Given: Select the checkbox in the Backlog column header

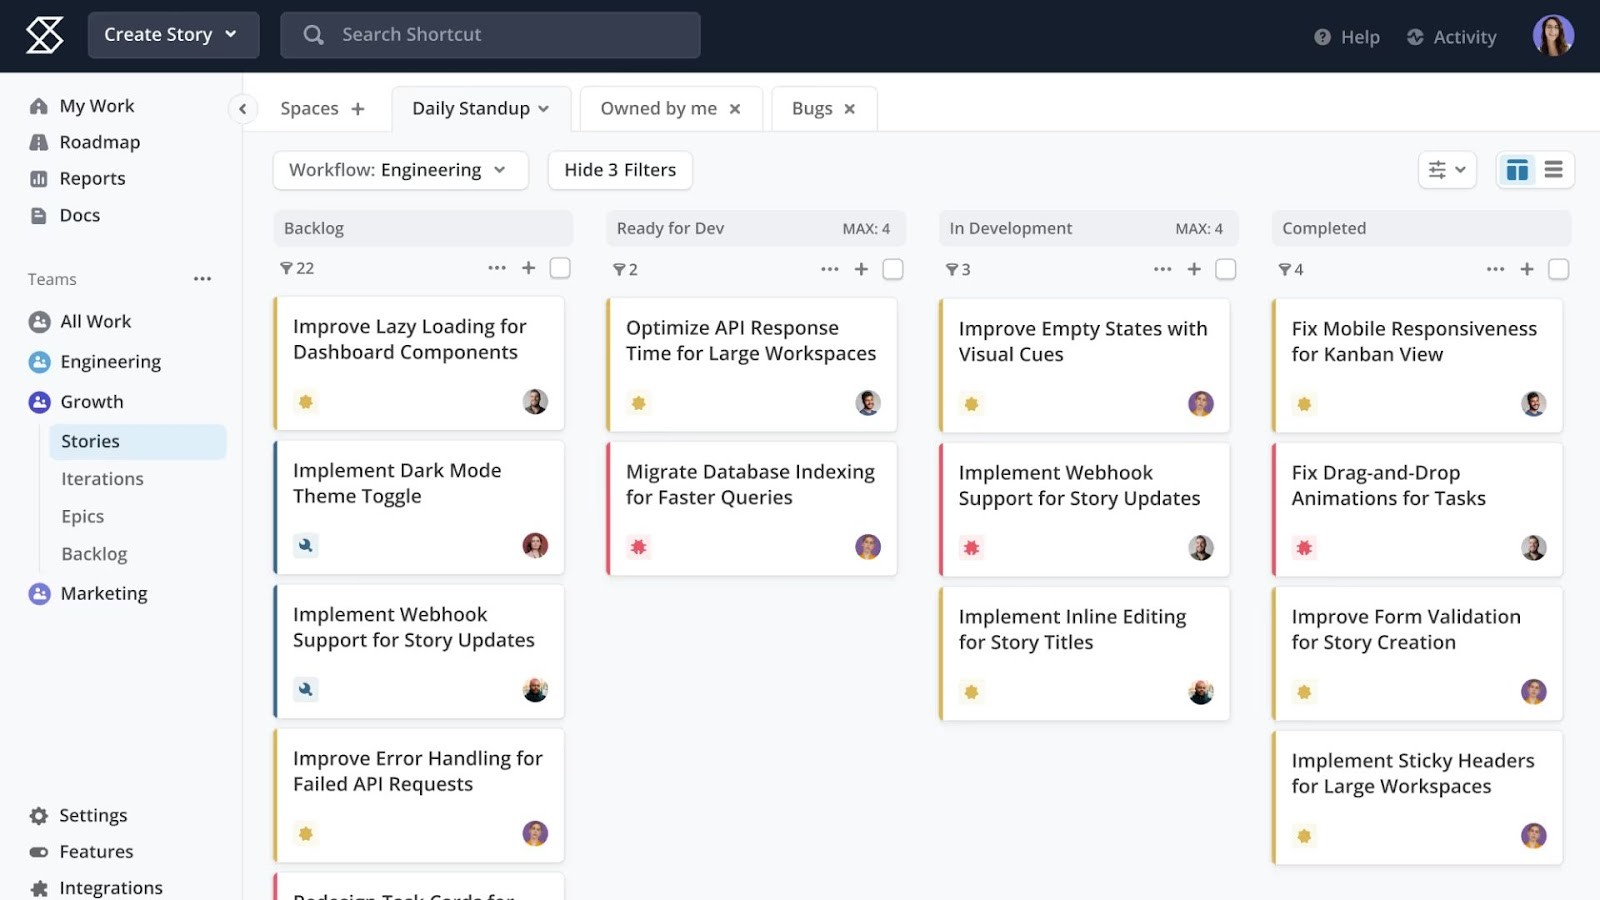Looking at the screenshot, I should (x=560, y=268).
